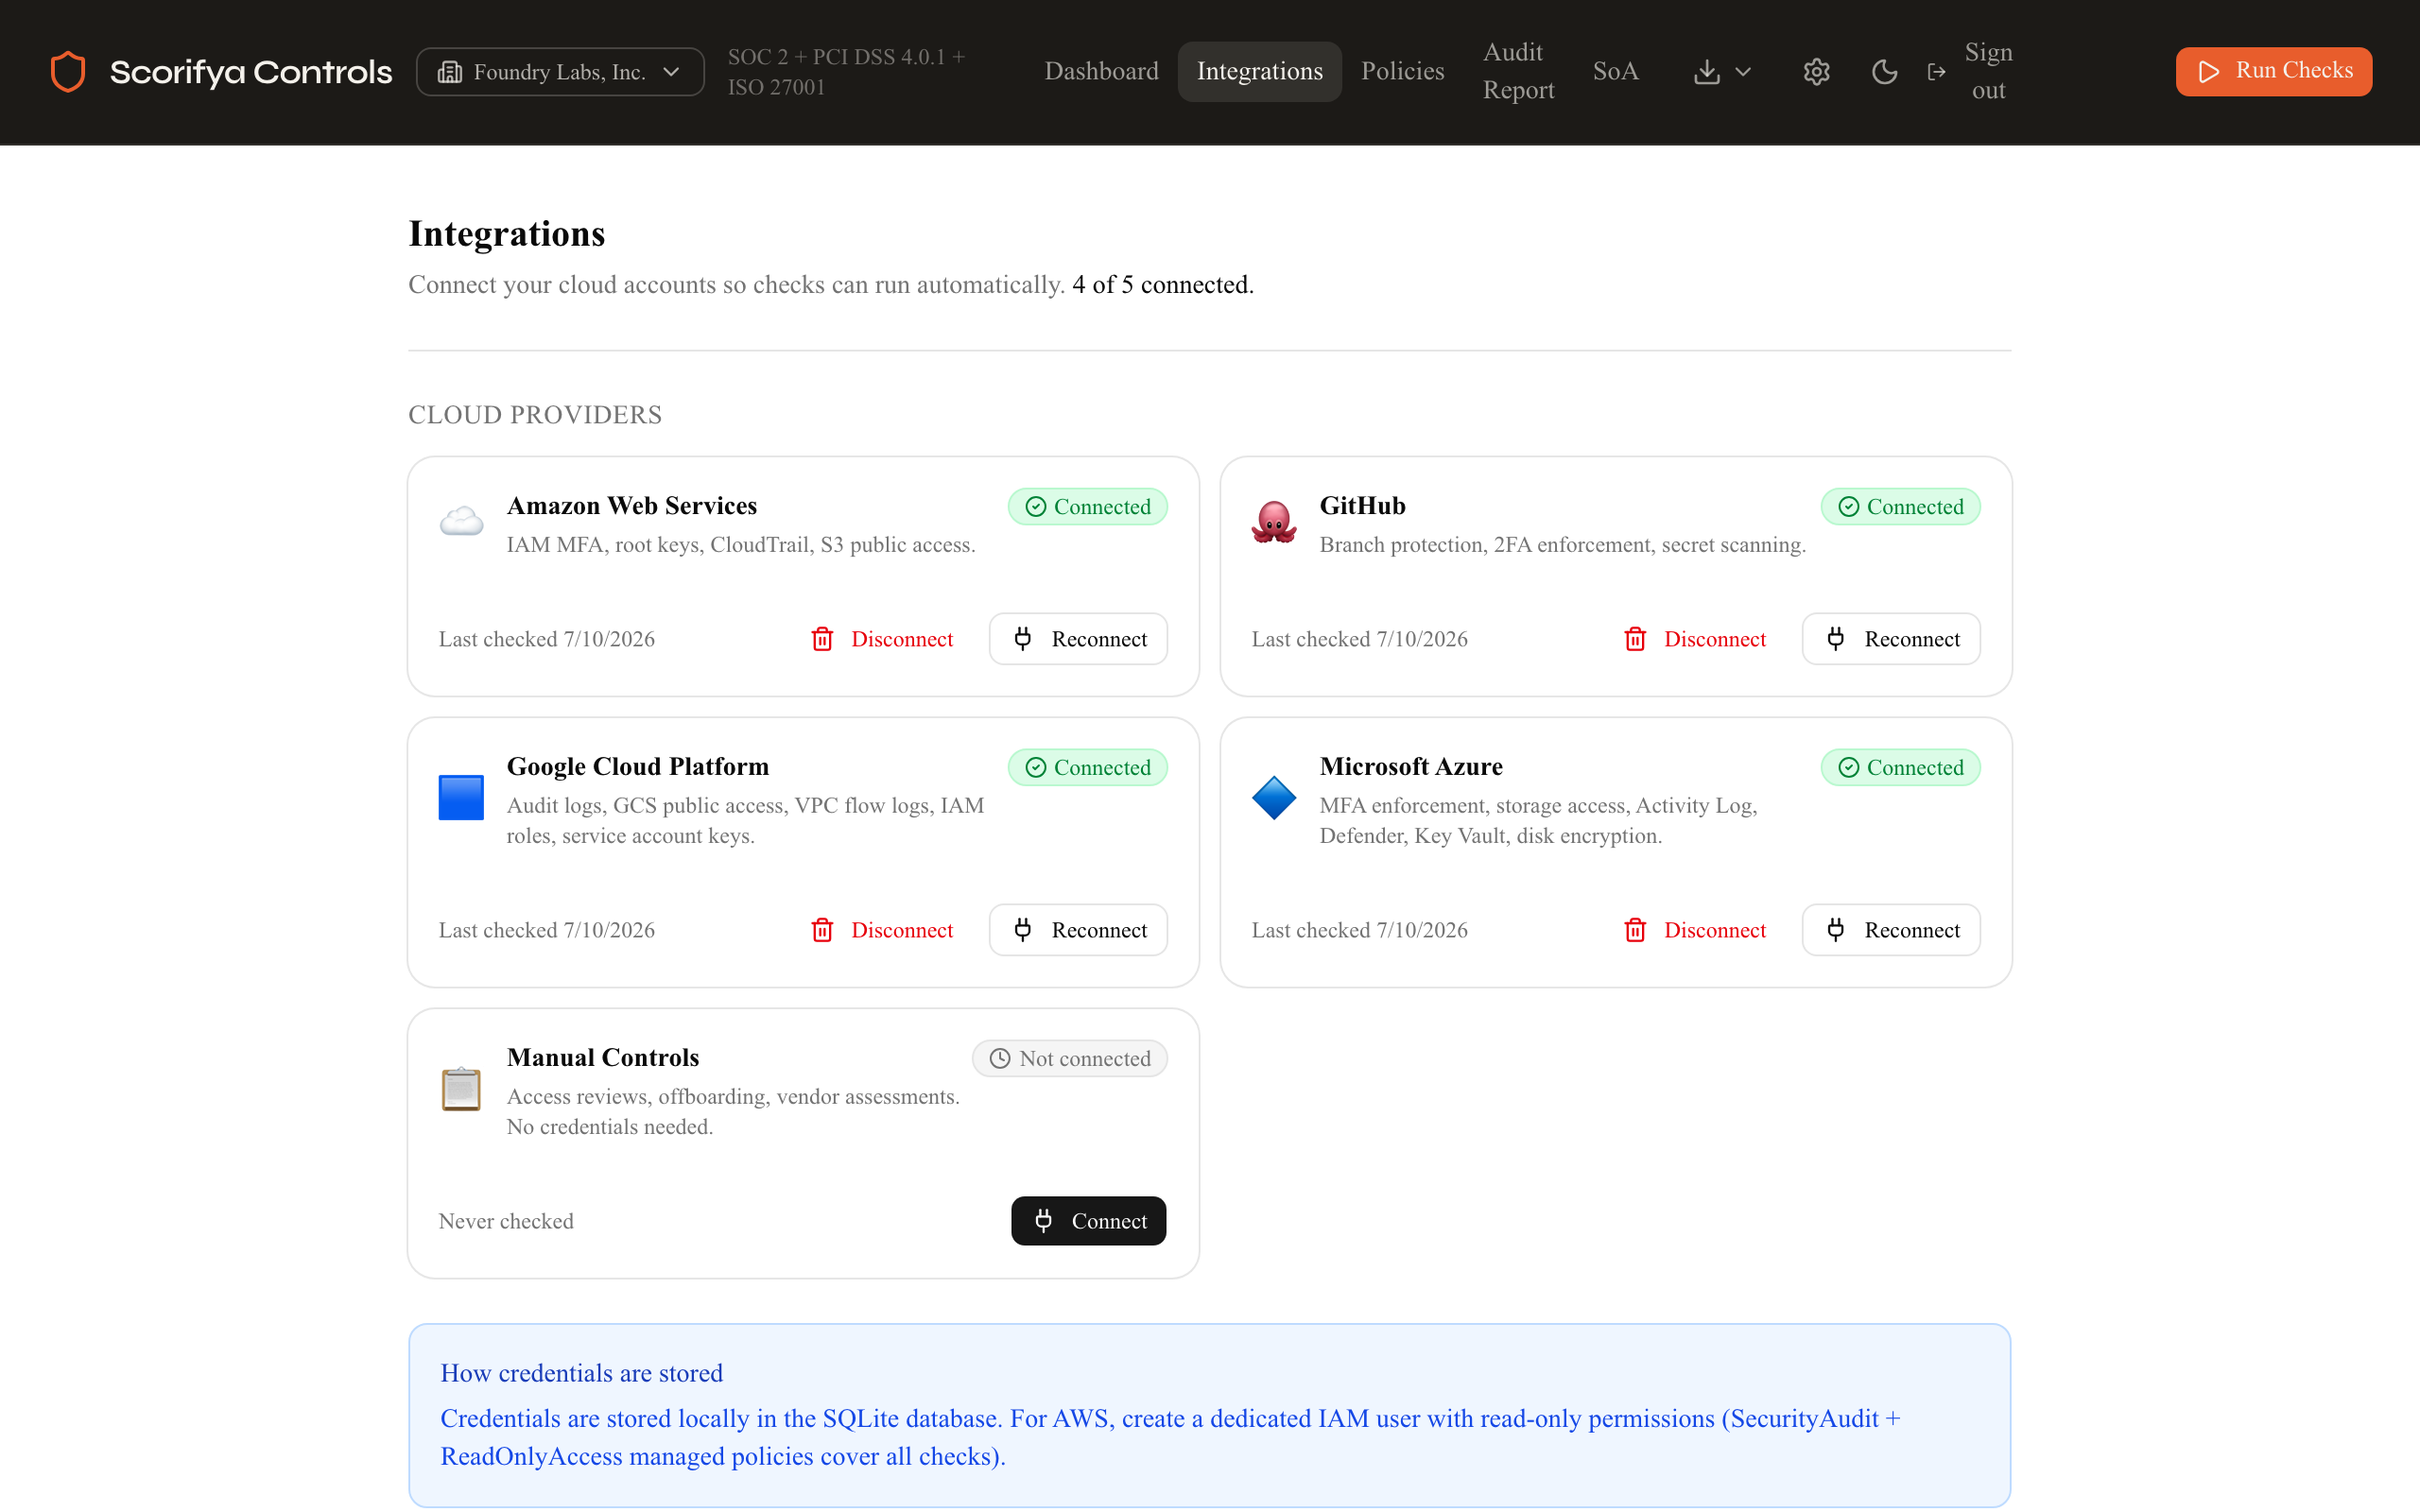
Task: Select the Integrations tab
Action: 1259,71
